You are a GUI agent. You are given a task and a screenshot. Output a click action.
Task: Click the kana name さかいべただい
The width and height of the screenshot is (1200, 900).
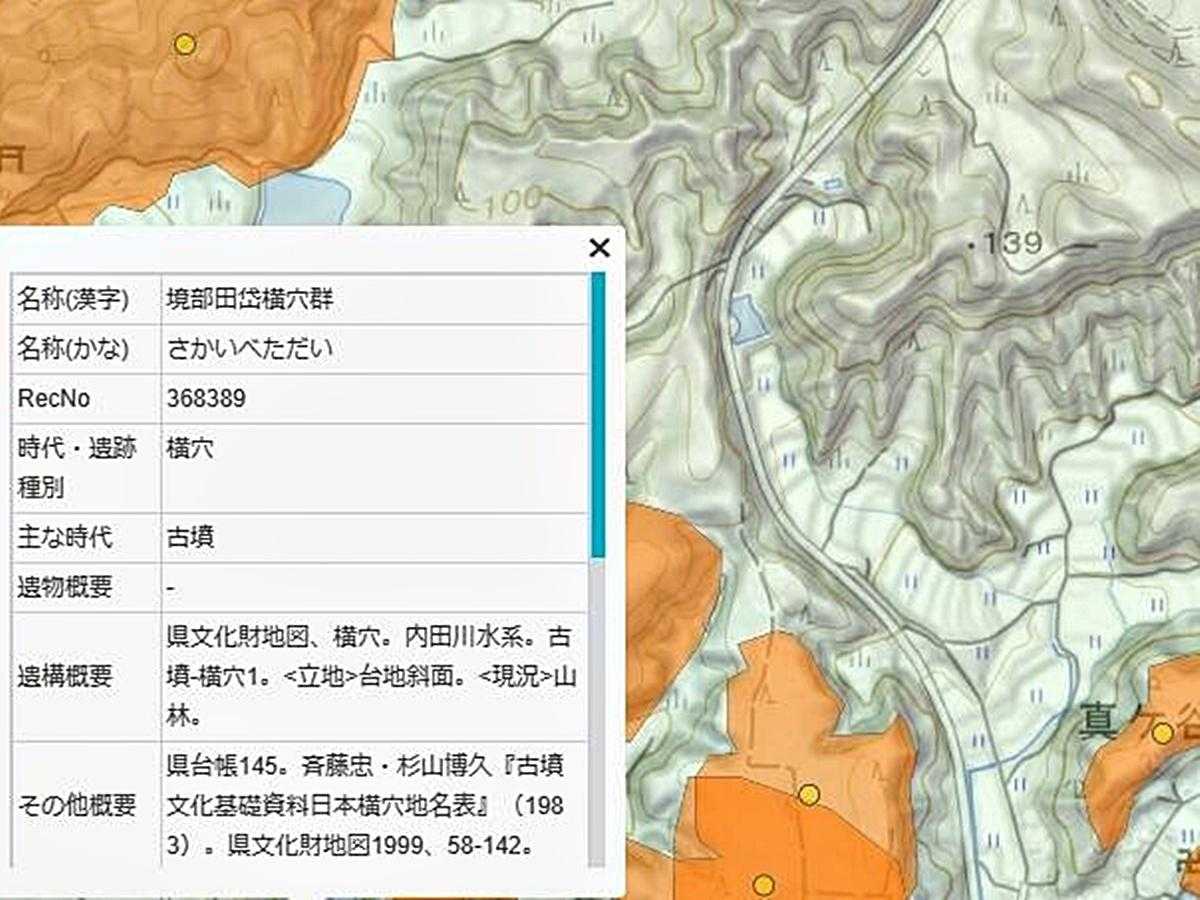250,349
